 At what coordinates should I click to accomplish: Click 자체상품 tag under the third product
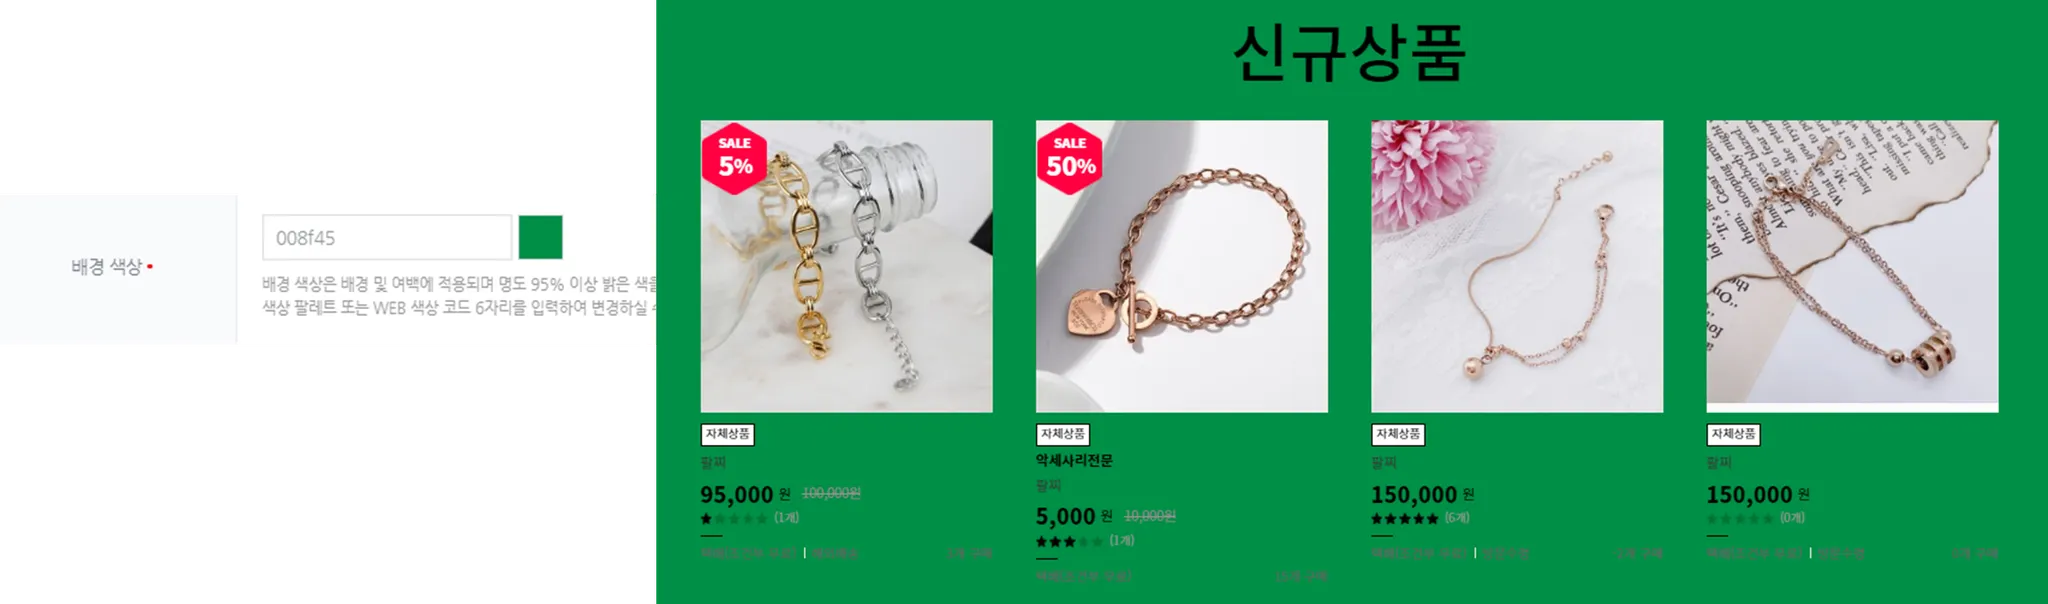click(x=1397, y=434)
